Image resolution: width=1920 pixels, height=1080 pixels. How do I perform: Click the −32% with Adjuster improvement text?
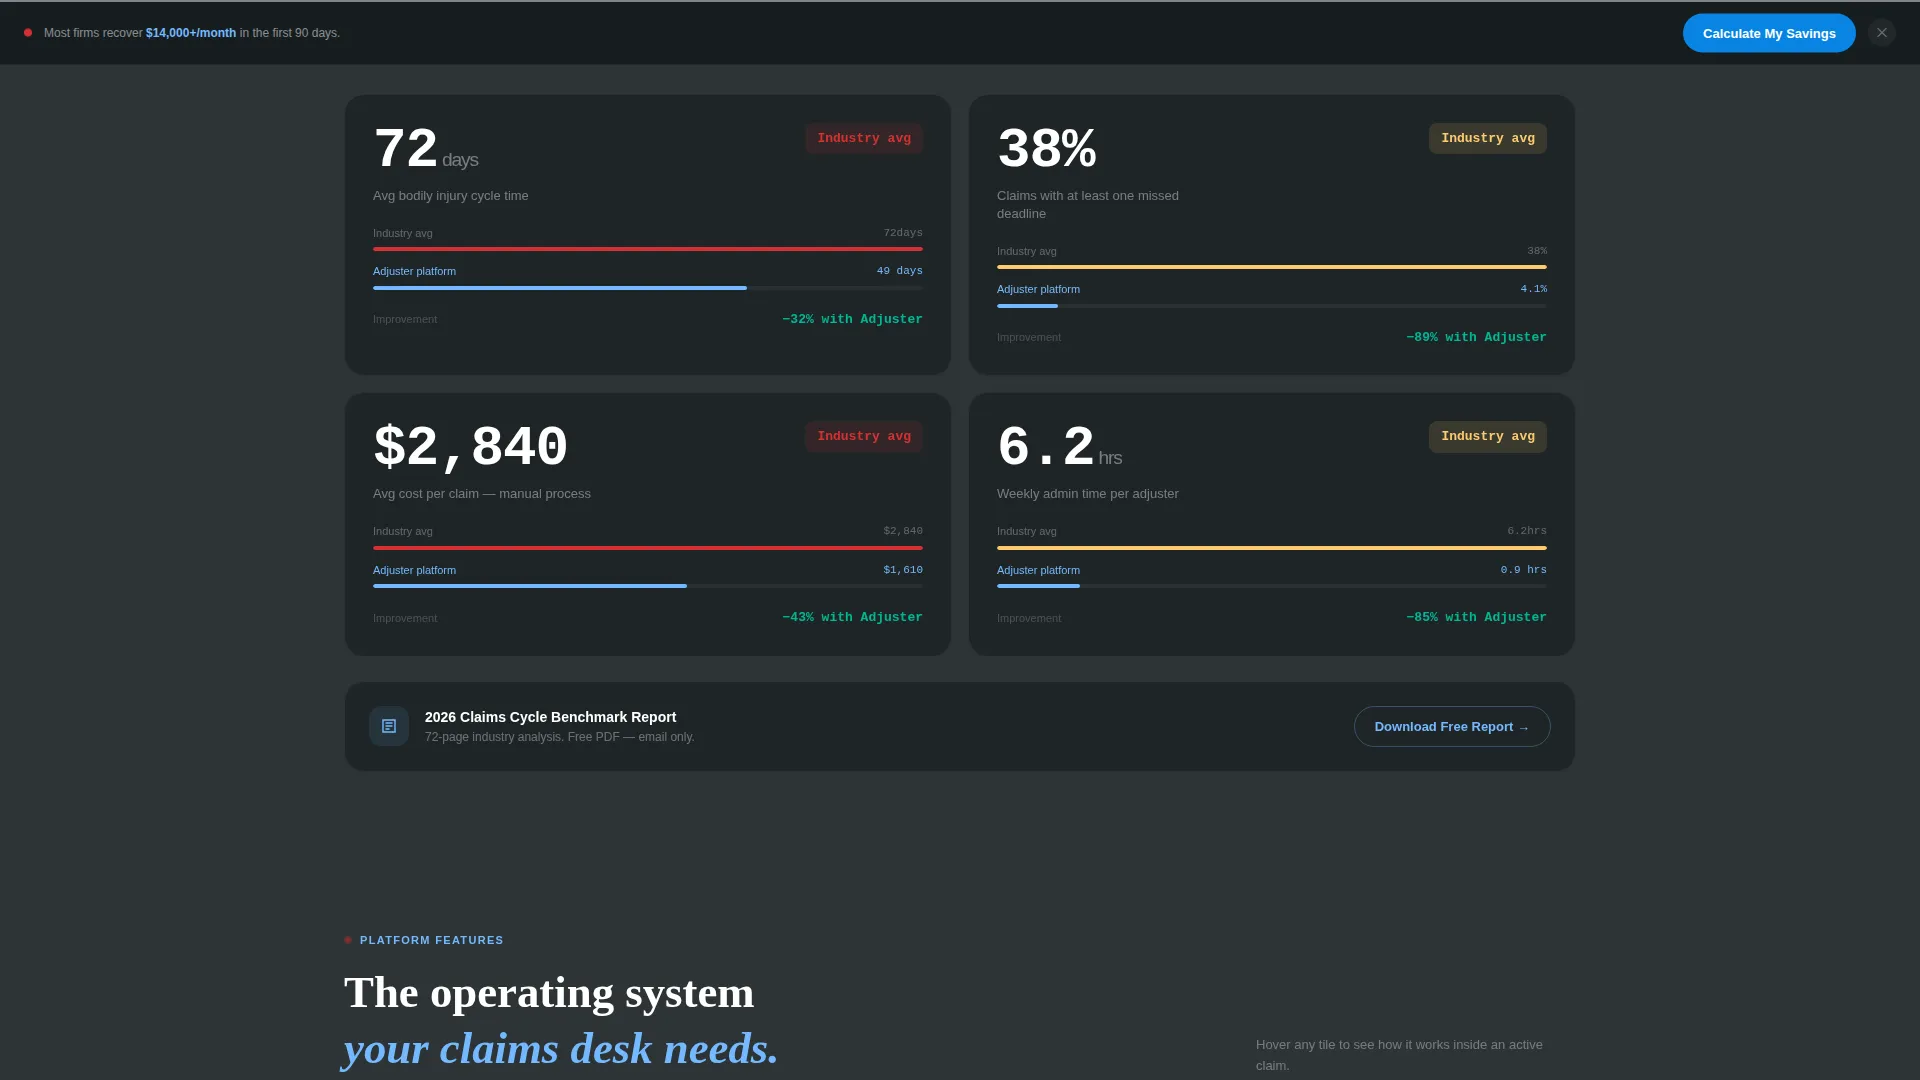852,319
